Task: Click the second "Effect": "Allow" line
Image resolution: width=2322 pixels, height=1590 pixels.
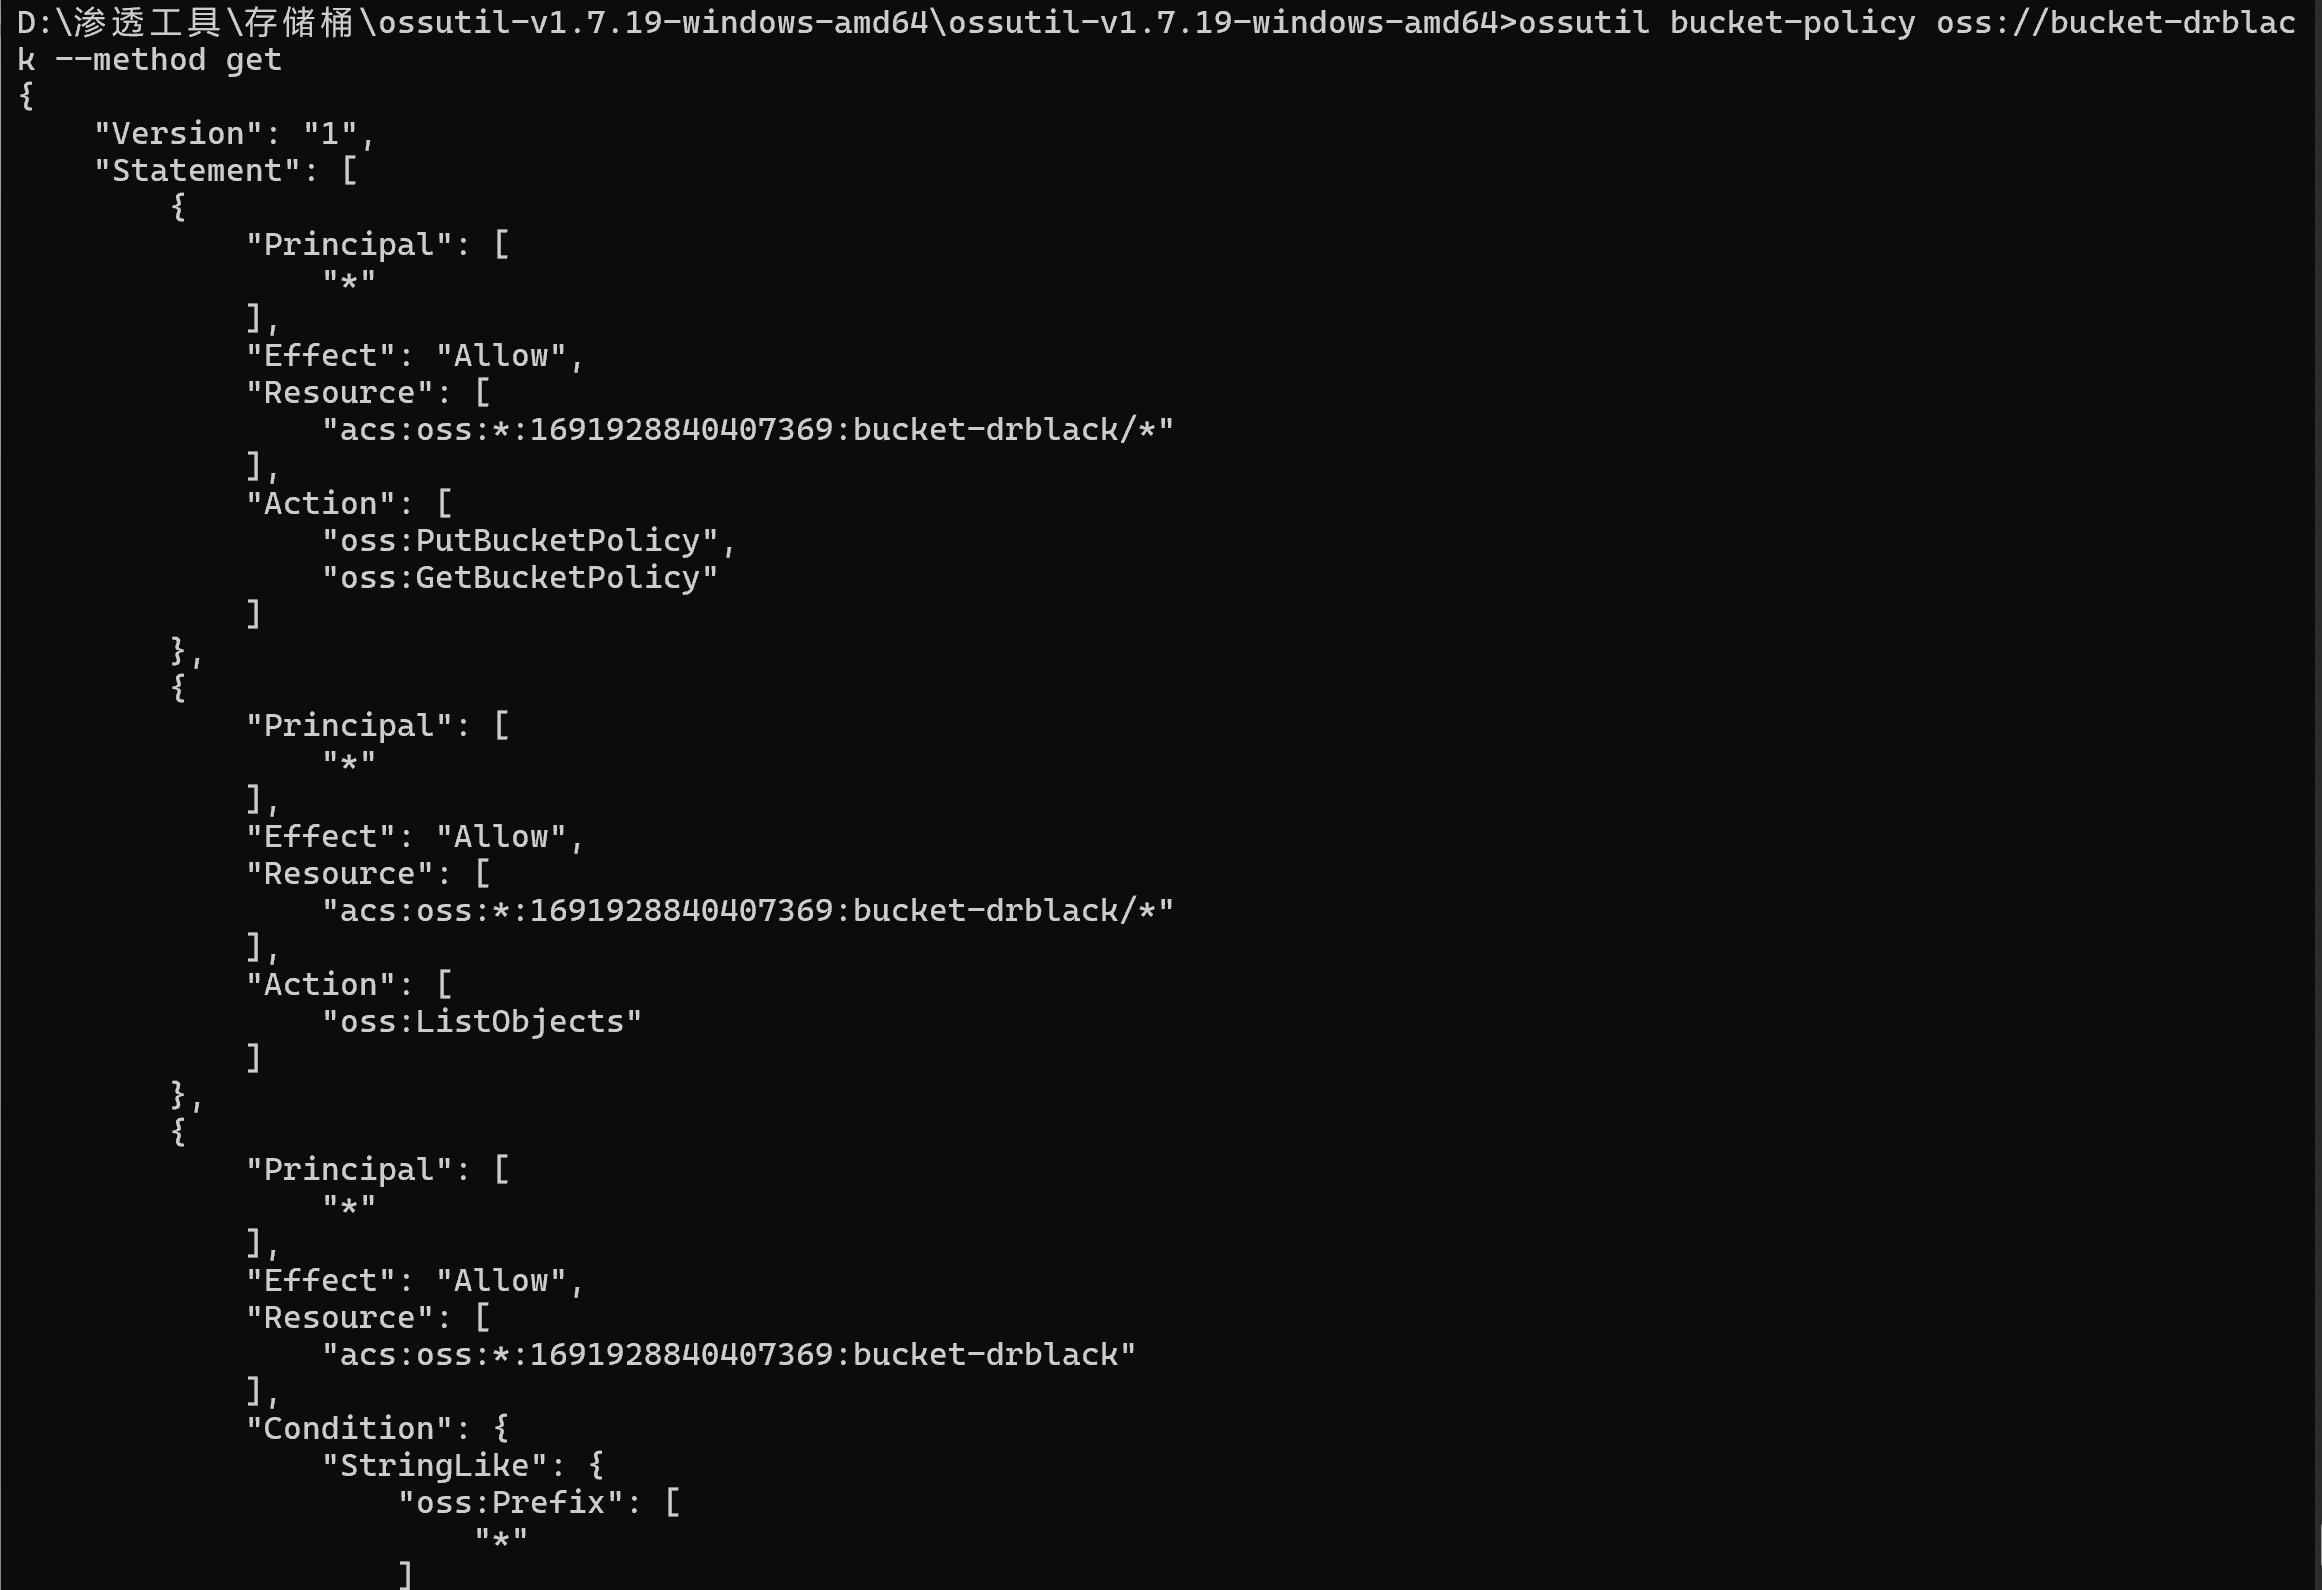Action: click(x=415, y=837)
